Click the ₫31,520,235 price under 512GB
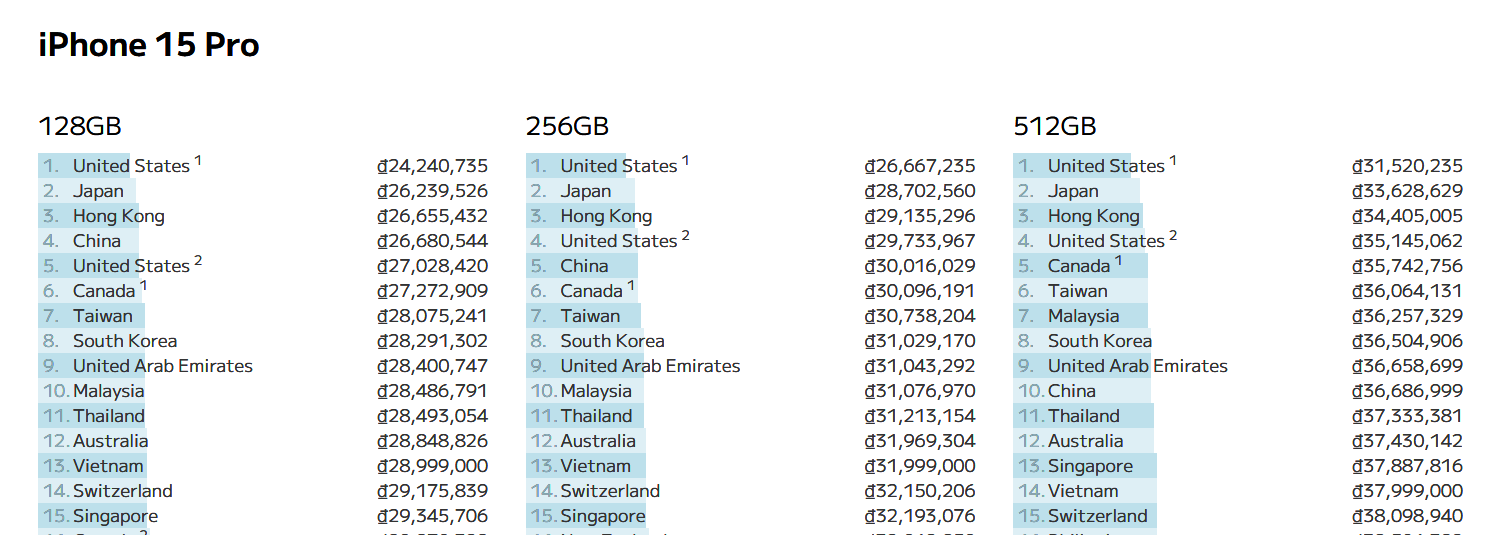This screenshot has height=535, width=1501. click(x=1407, y=166)
